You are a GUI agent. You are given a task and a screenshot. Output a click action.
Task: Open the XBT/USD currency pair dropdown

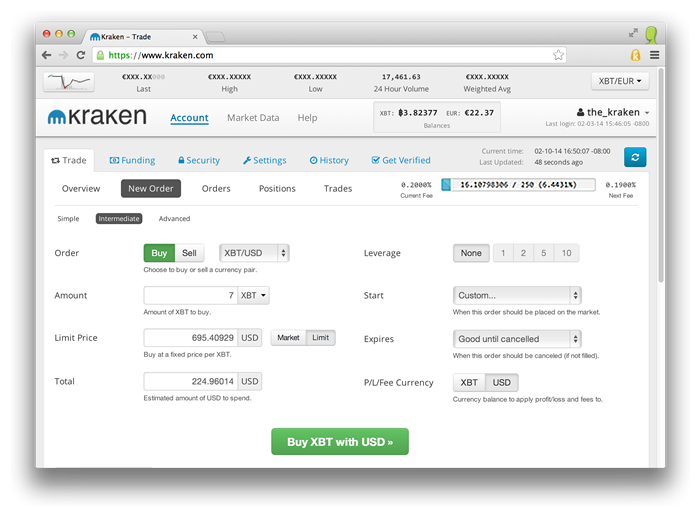click(254, 253)
